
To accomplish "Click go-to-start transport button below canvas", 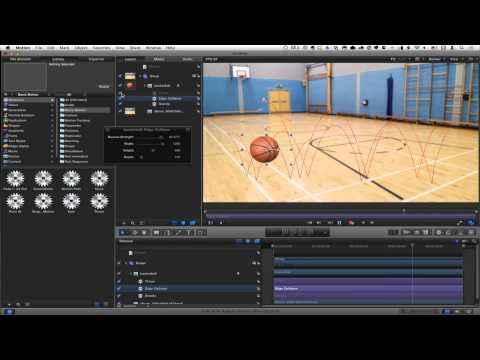I will click(310, 222).
